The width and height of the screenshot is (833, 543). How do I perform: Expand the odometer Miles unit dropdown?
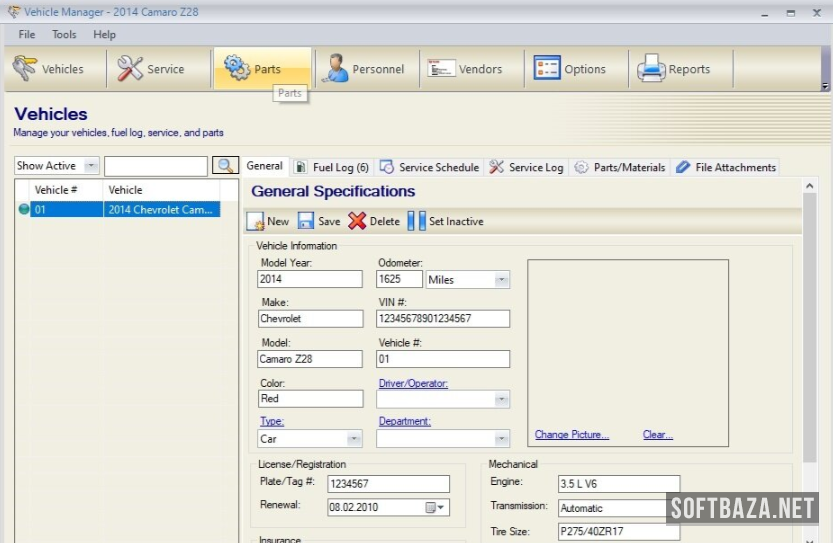[x=501, y=280]
